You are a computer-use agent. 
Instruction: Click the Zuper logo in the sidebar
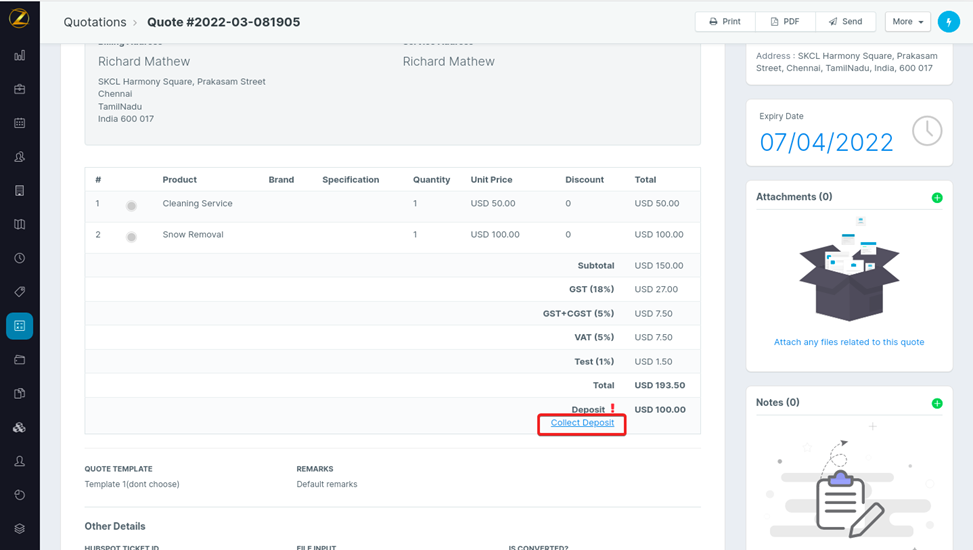tap(19, 18)
